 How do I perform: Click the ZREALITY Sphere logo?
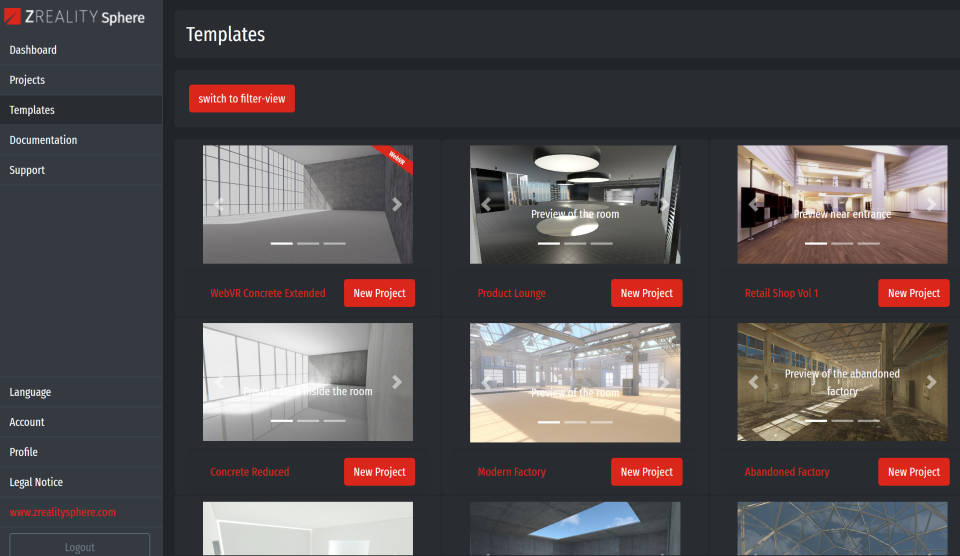pyautogui.click(x=75, y=17)
